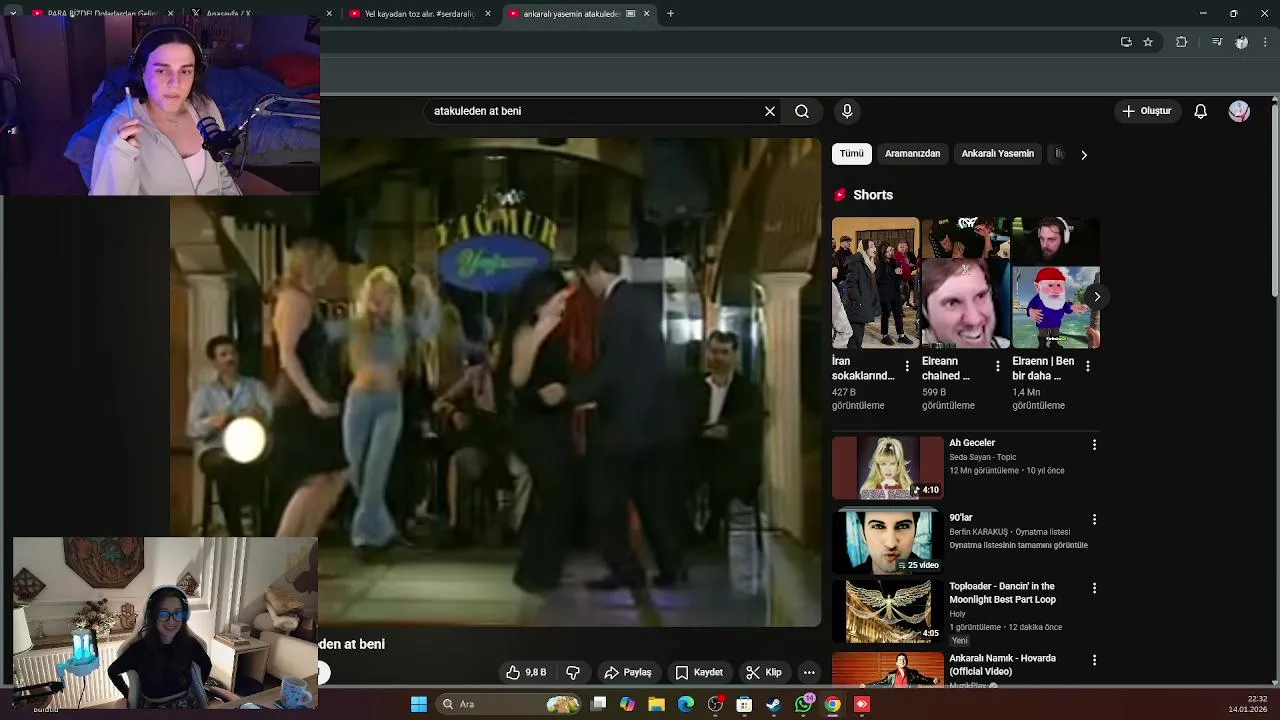The width and height of the screenshot is (1280, 720).
Task: Open YouTube notifications bell
Action: click(1201, 111)
